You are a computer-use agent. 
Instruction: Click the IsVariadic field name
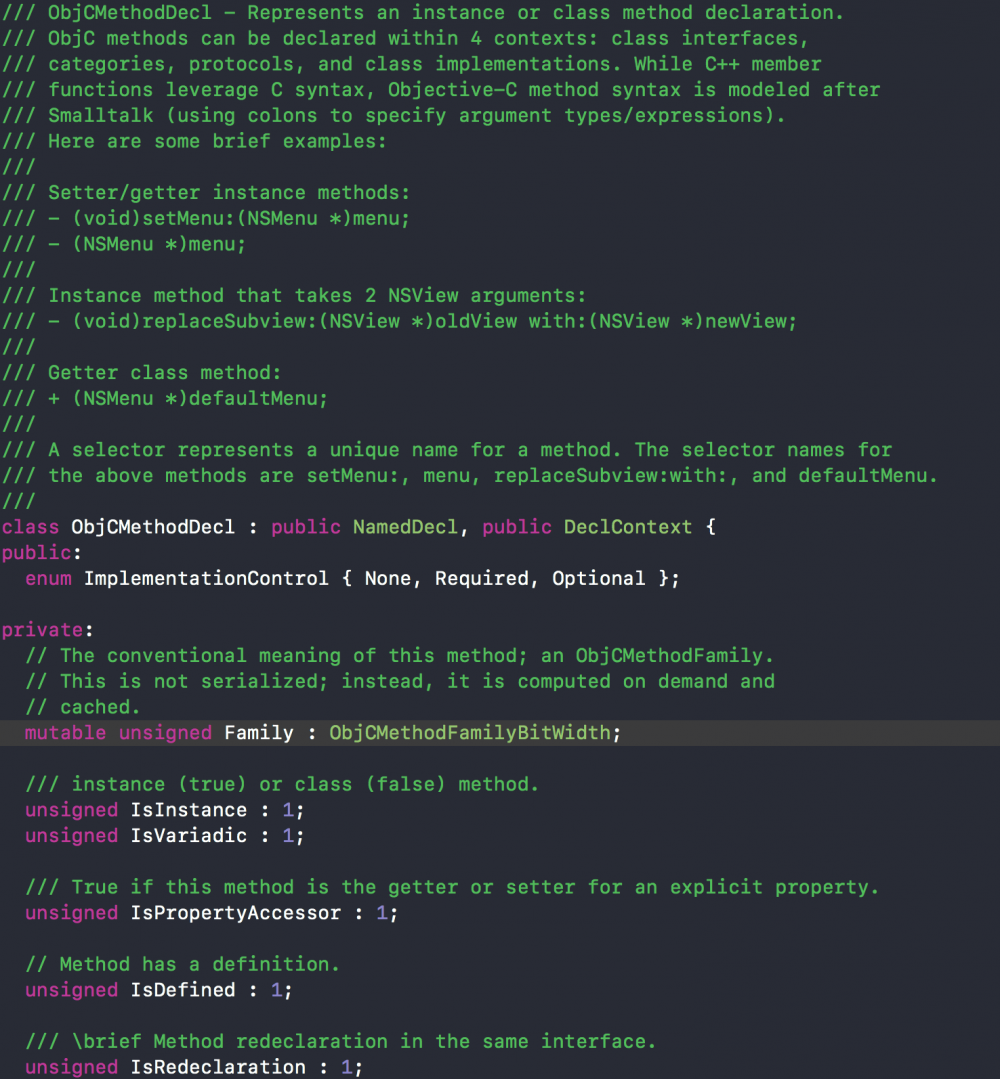[x=188, y=836]
